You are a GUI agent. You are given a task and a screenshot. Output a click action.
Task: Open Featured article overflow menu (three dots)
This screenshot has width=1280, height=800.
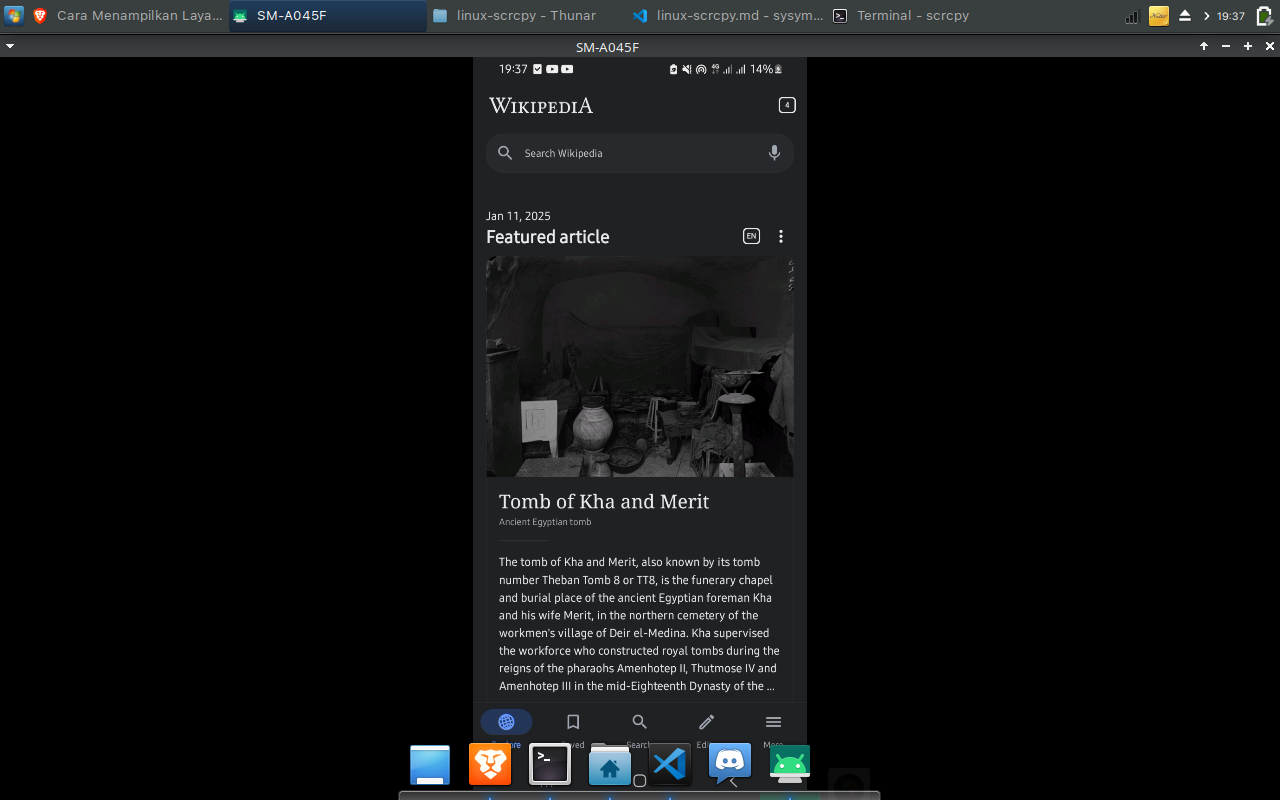click(781, 237)
